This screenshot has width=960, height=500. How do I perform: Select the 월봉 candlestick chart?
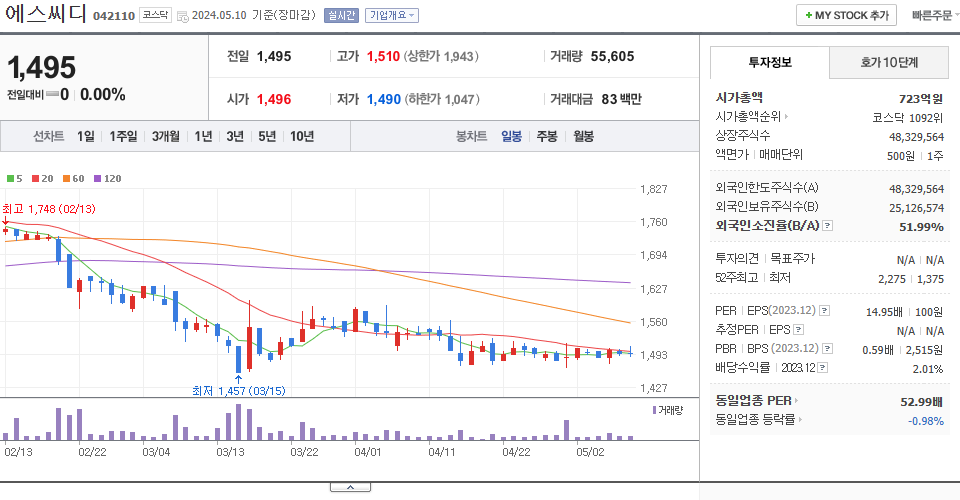[x=583, y=136]
